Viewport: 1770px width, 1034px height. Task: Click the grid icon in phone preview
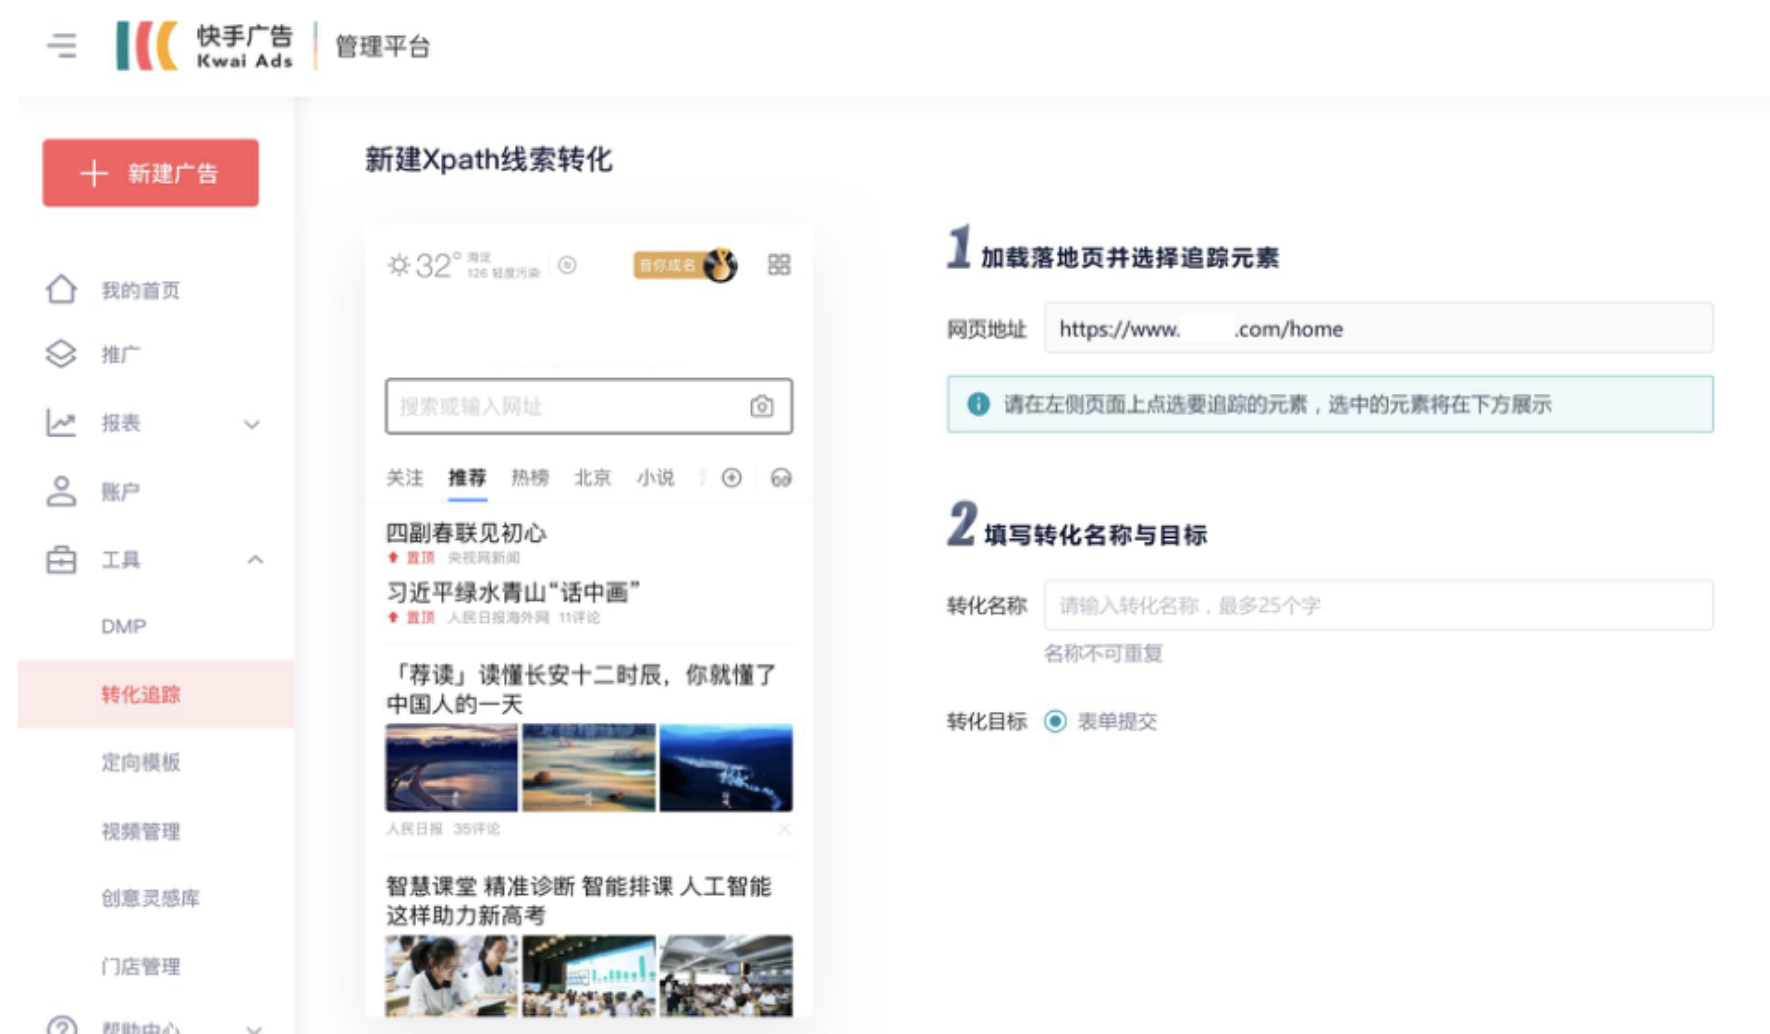click(778, 265)
